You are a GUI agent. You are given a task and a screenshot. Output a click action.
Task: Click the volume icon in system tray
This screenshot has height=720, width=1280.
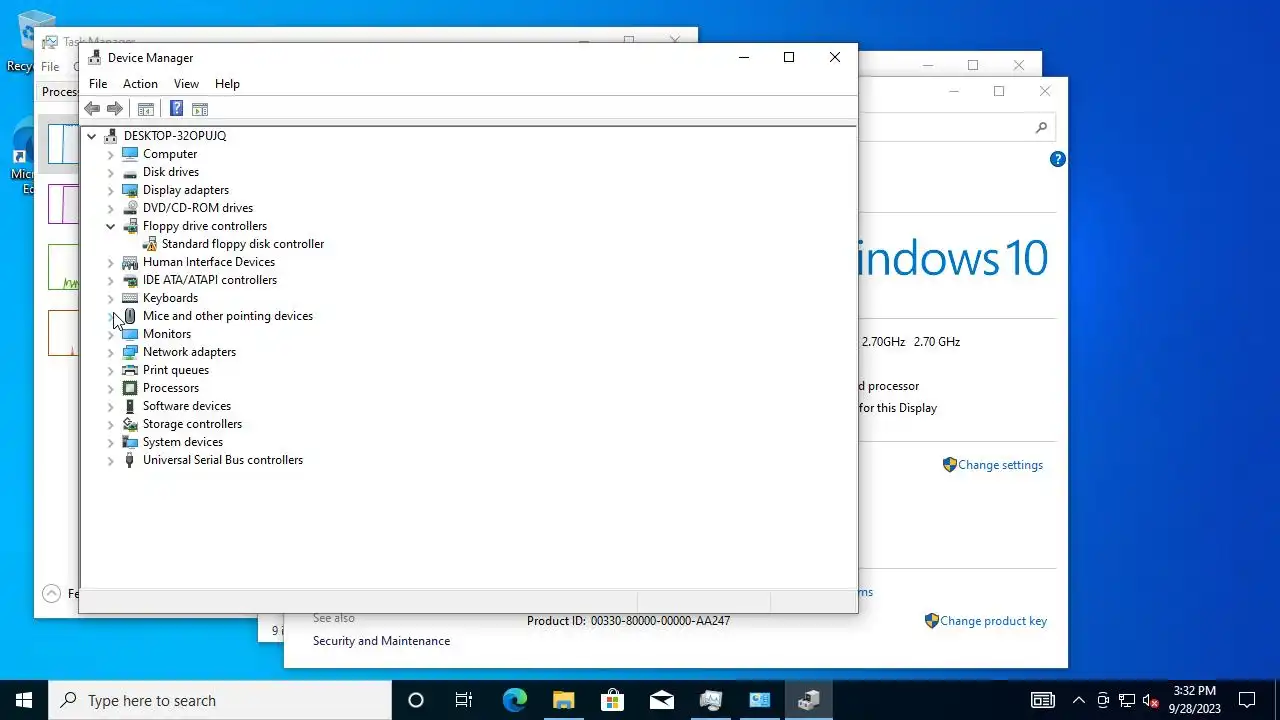pos(1150,700)
